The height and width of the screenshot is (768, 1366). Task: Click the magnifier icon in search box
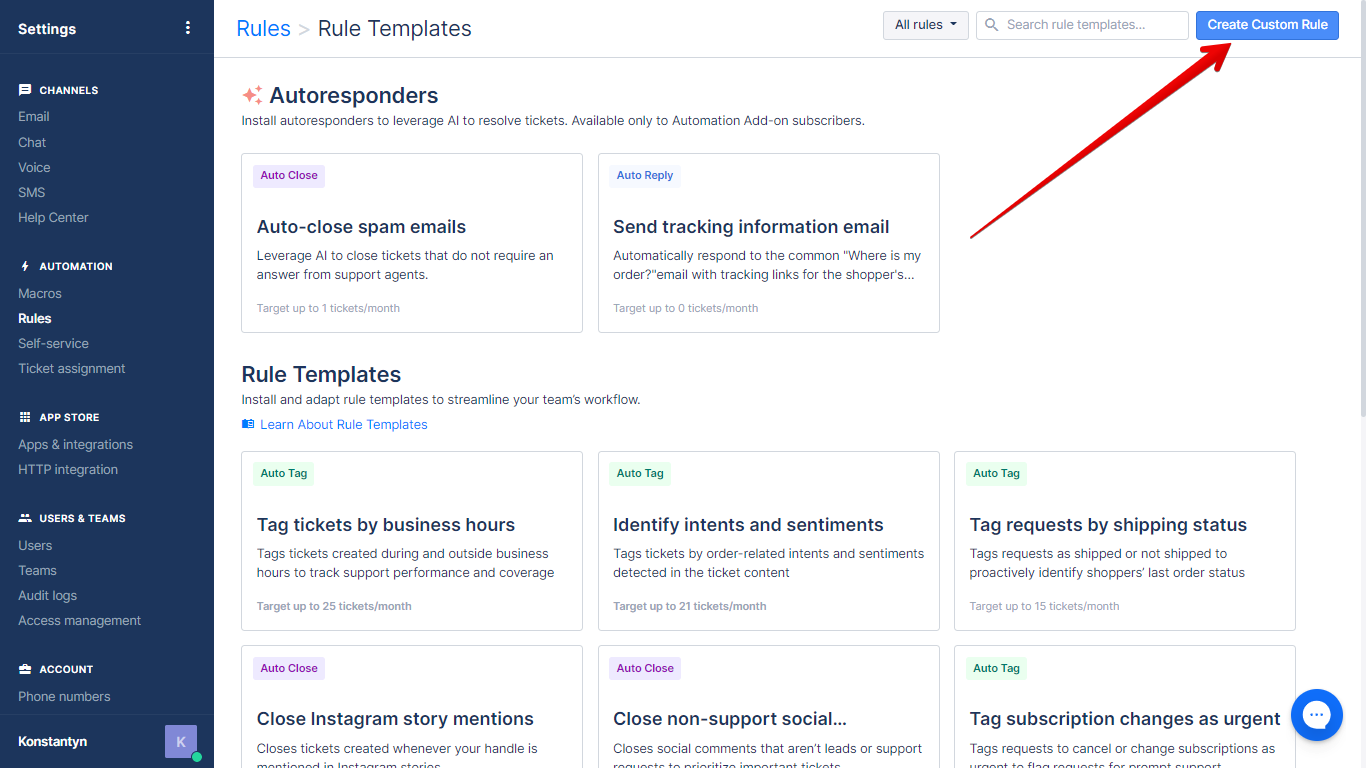[x=992, y=25]
